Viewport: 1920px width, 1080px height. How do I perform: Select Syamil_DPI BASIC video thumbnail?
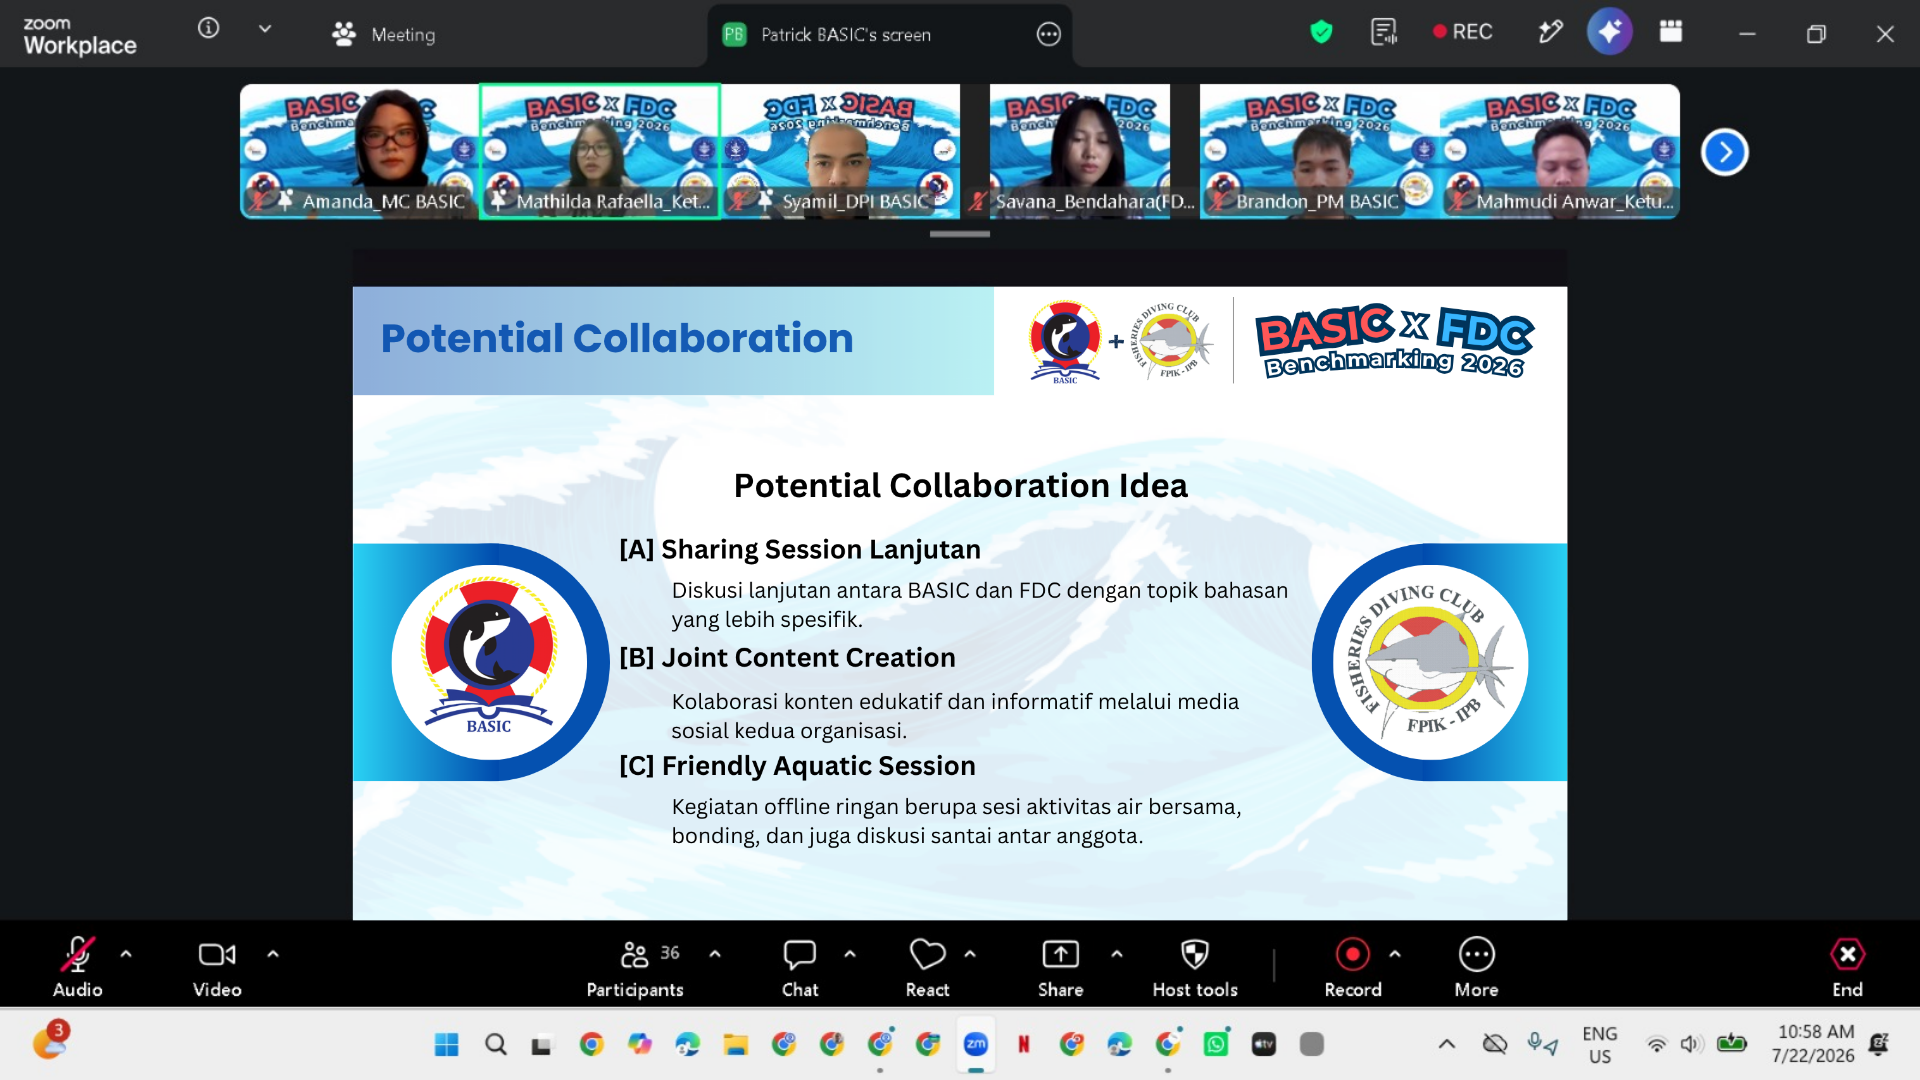pos(840,151)
